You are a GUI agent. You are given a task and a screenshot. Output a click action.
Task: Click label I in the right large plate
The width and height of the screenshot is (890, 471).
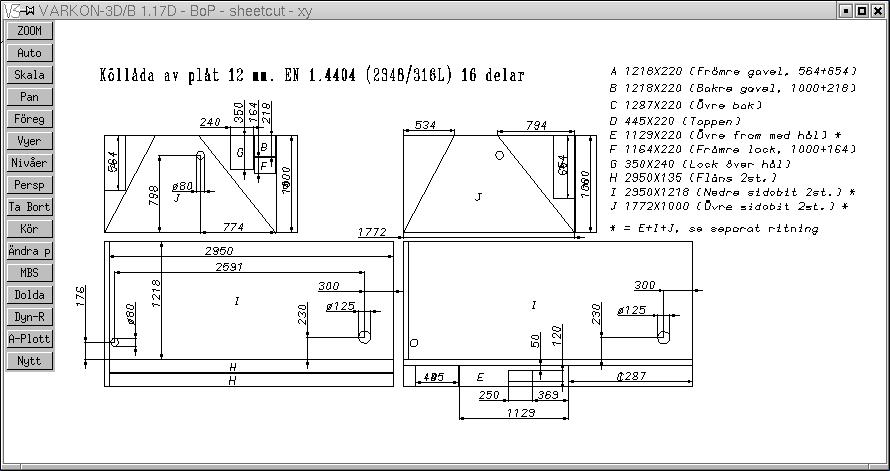coord(534,305)
